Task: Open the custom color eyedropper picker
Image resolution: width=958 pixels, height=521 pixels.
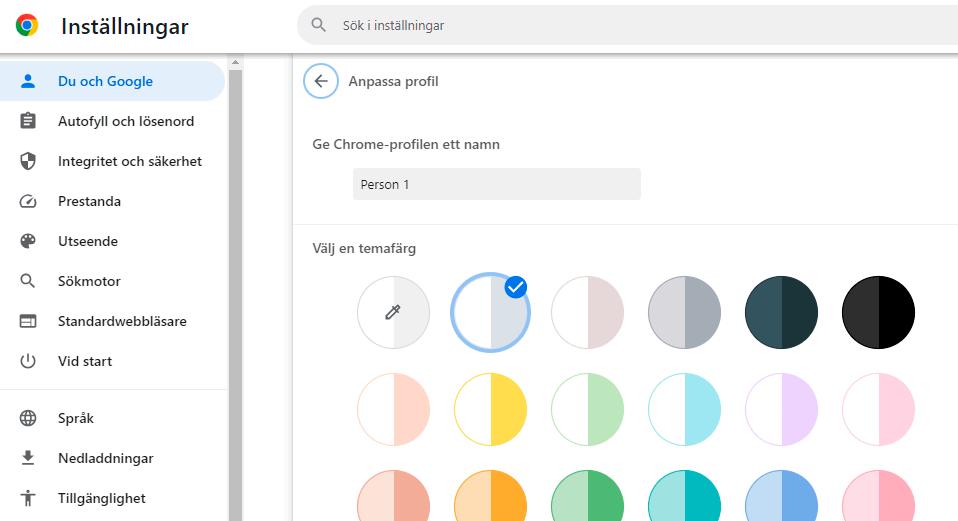Action: pos(393,313)
